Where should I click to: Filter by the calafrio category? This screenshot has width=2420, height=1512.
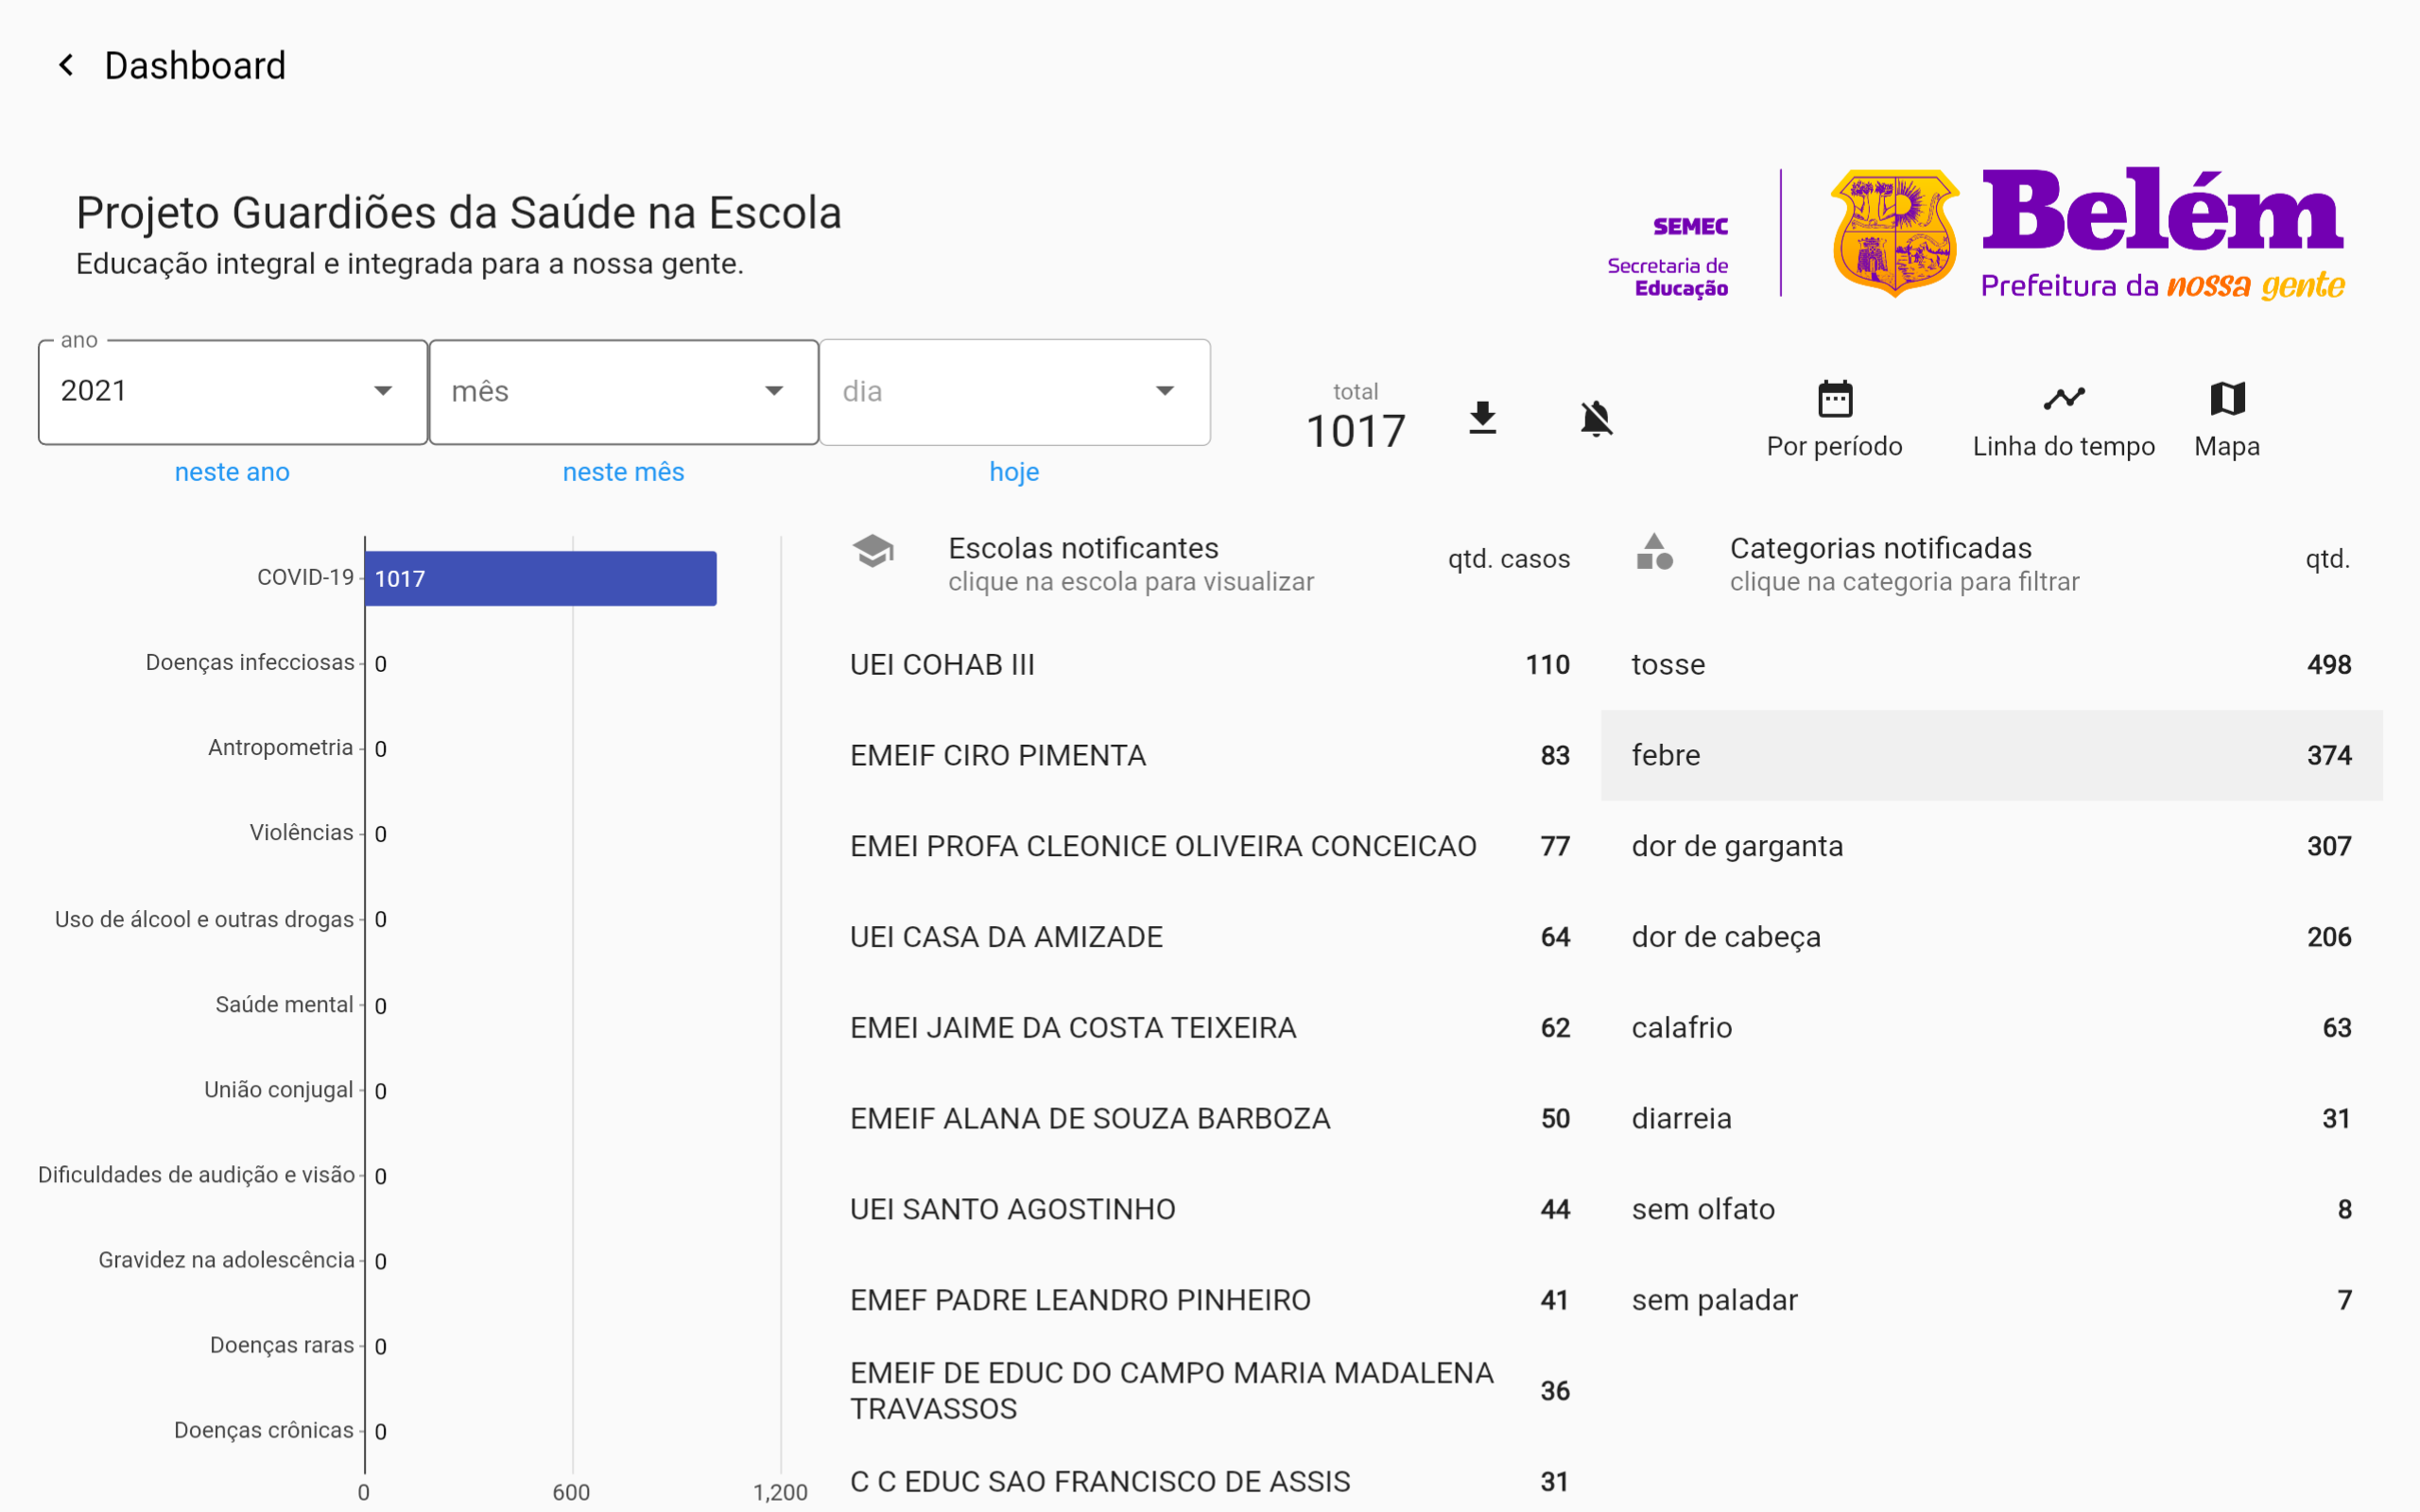(1991, 1028)
